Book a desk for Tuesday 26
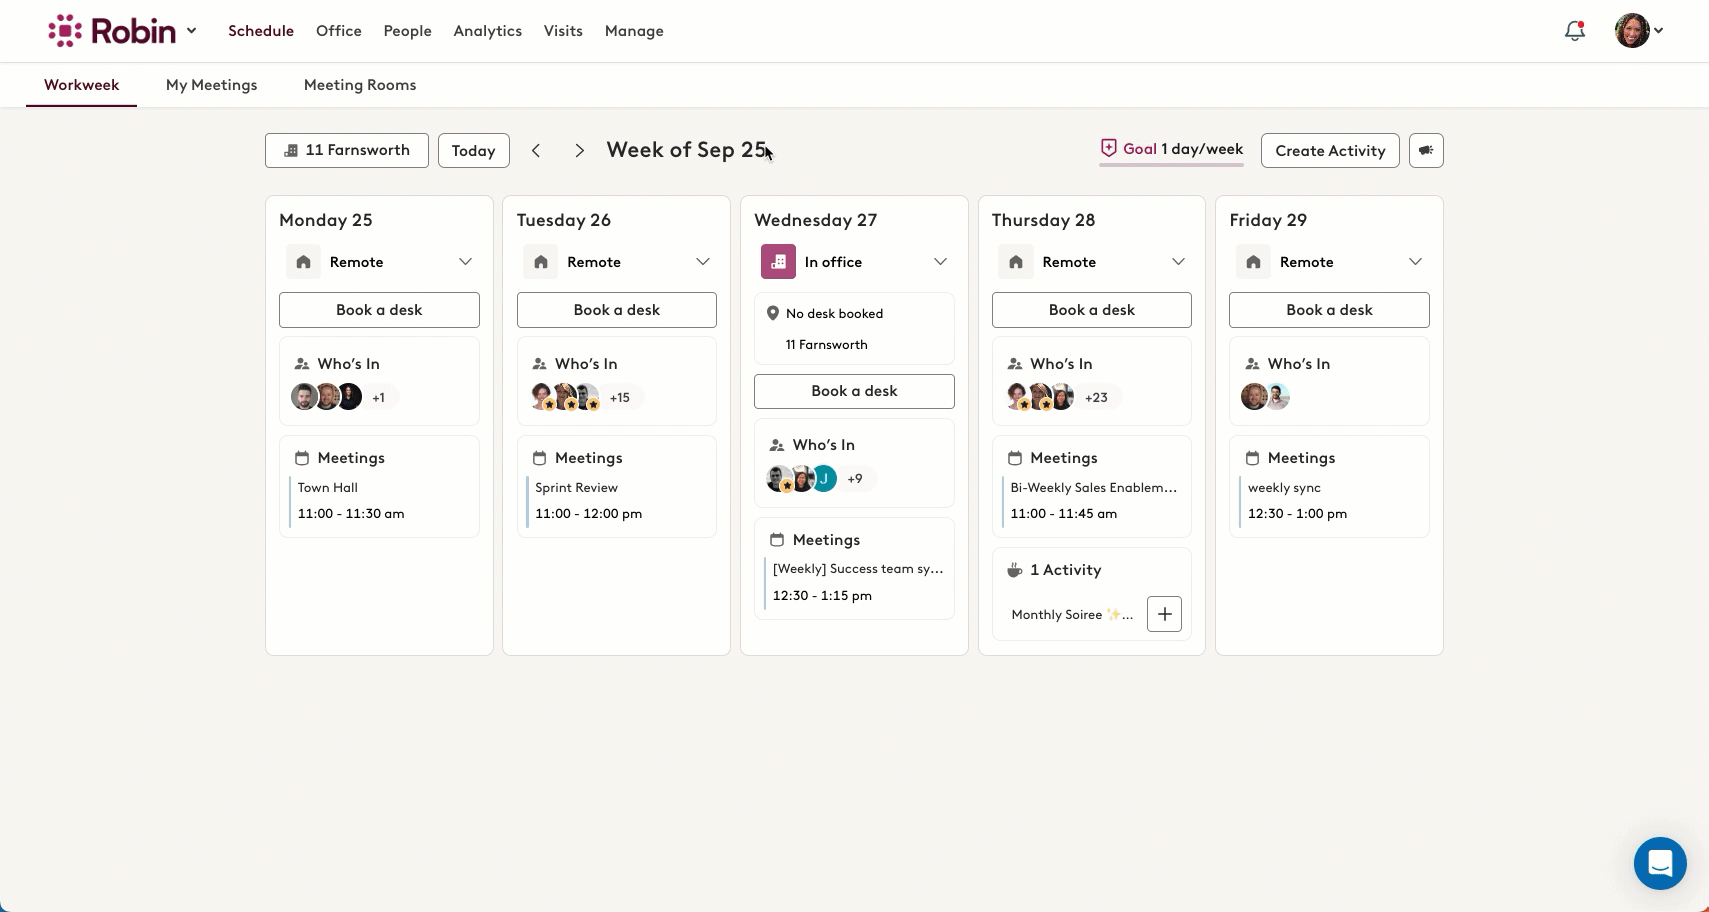 pos(617,310)
